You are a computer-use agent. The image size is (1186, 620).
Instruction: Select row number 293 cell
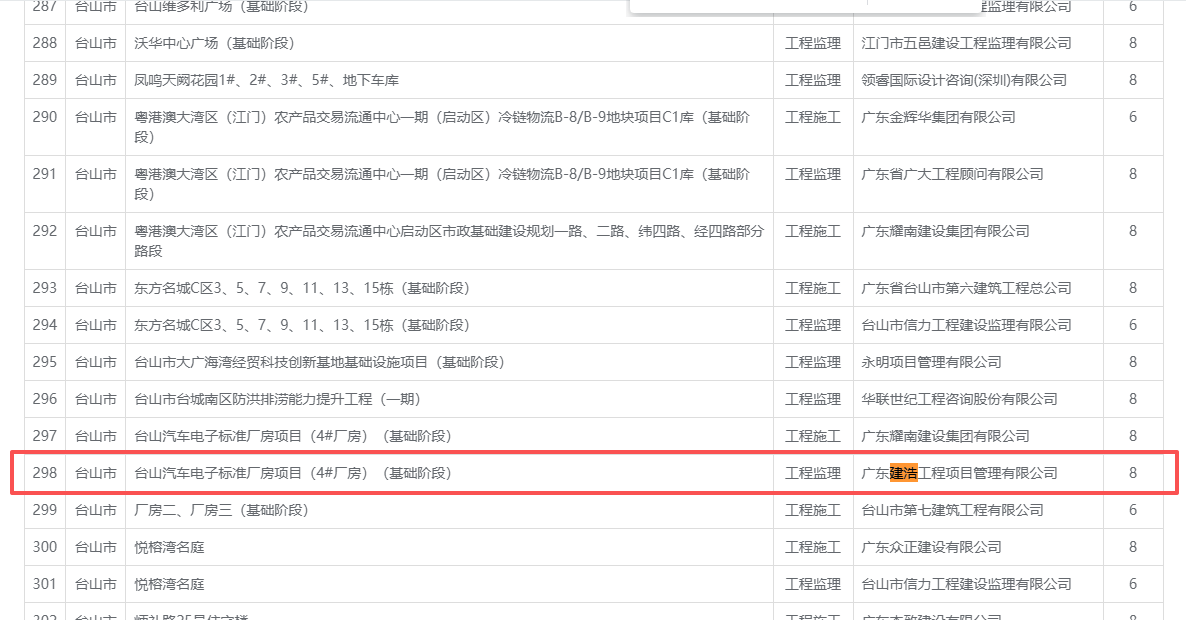coord(45,288)
